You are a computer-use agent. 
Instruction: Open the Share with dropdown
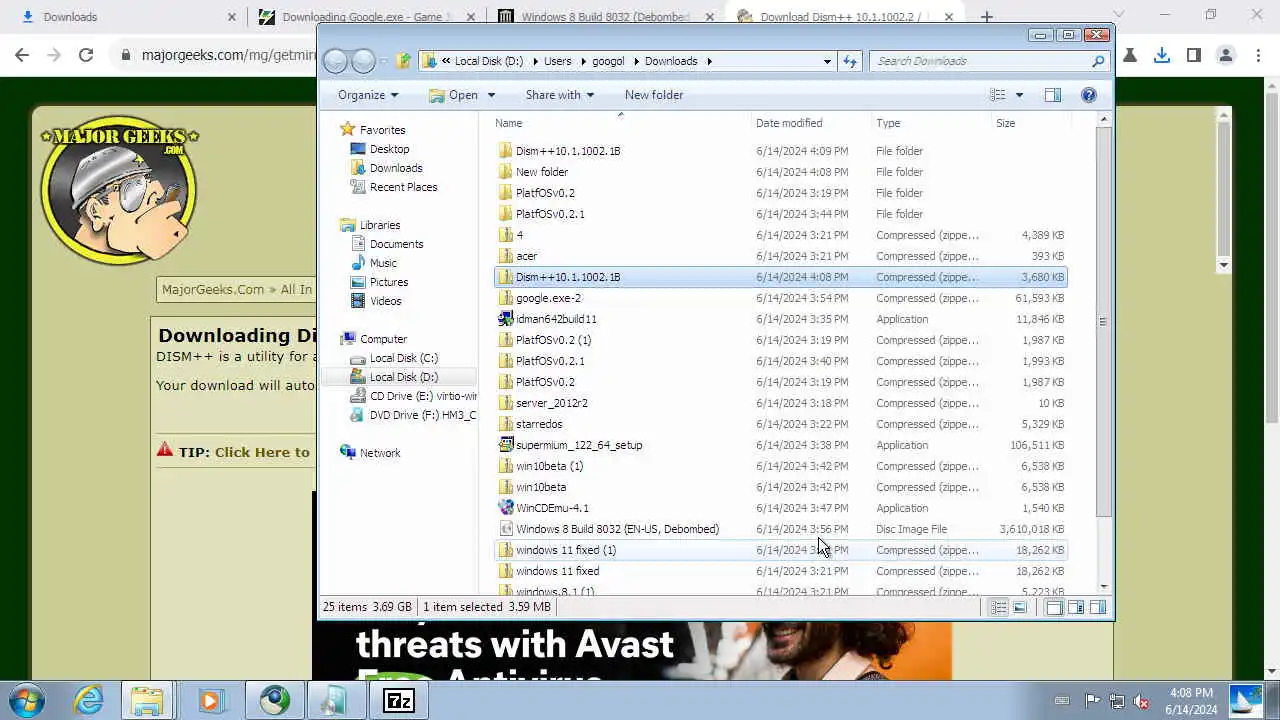[x=560, y=95]
